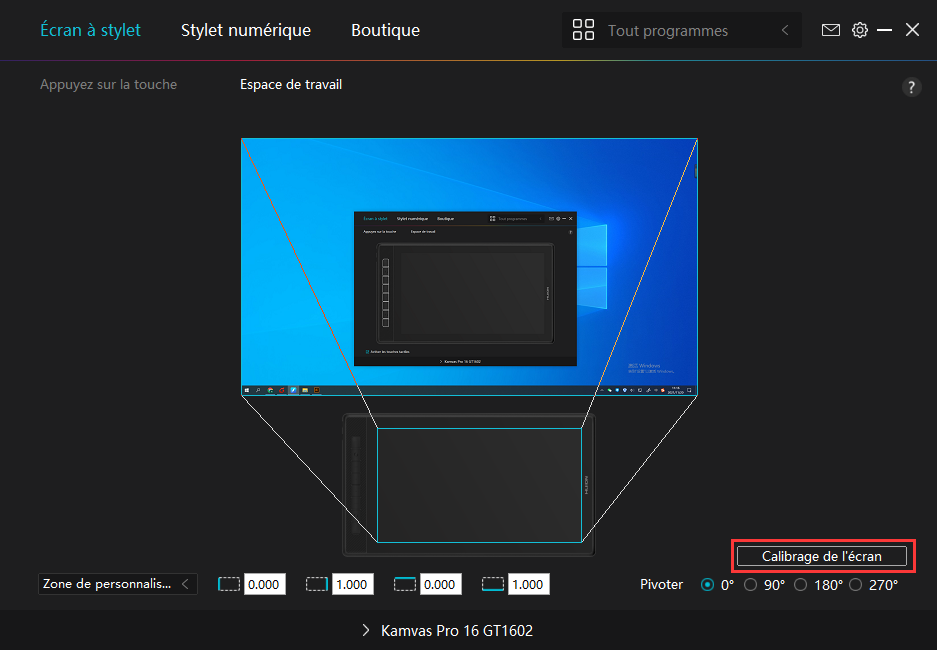Click the top edge margin icon

click(405, 584)
